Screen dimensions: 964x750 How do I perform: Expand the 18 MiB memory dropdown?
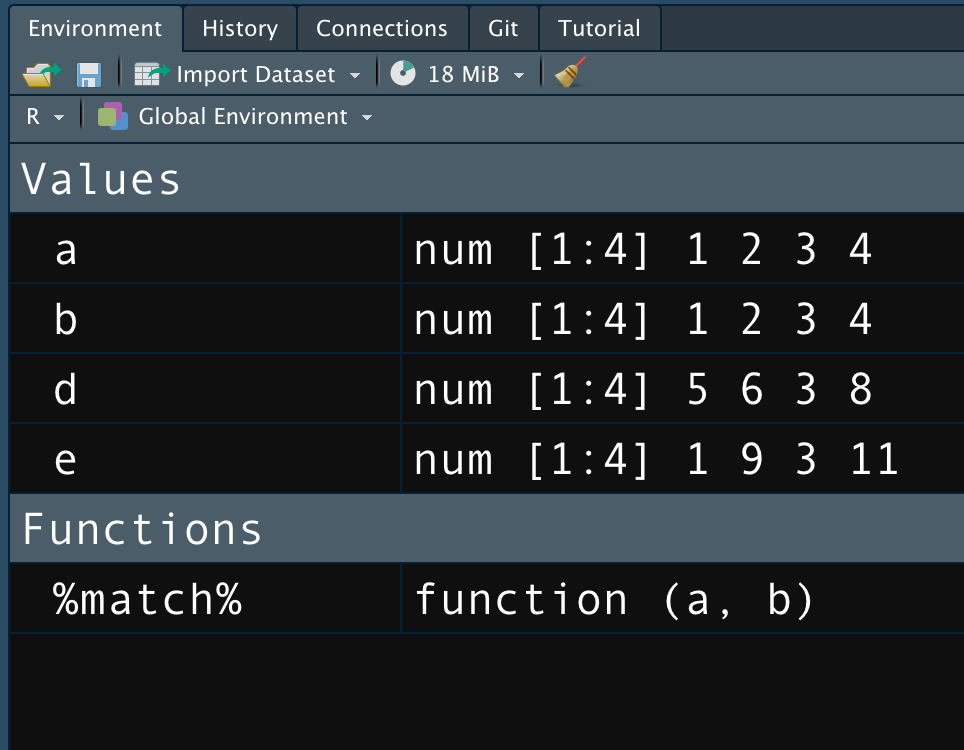(x=519, y=76)
